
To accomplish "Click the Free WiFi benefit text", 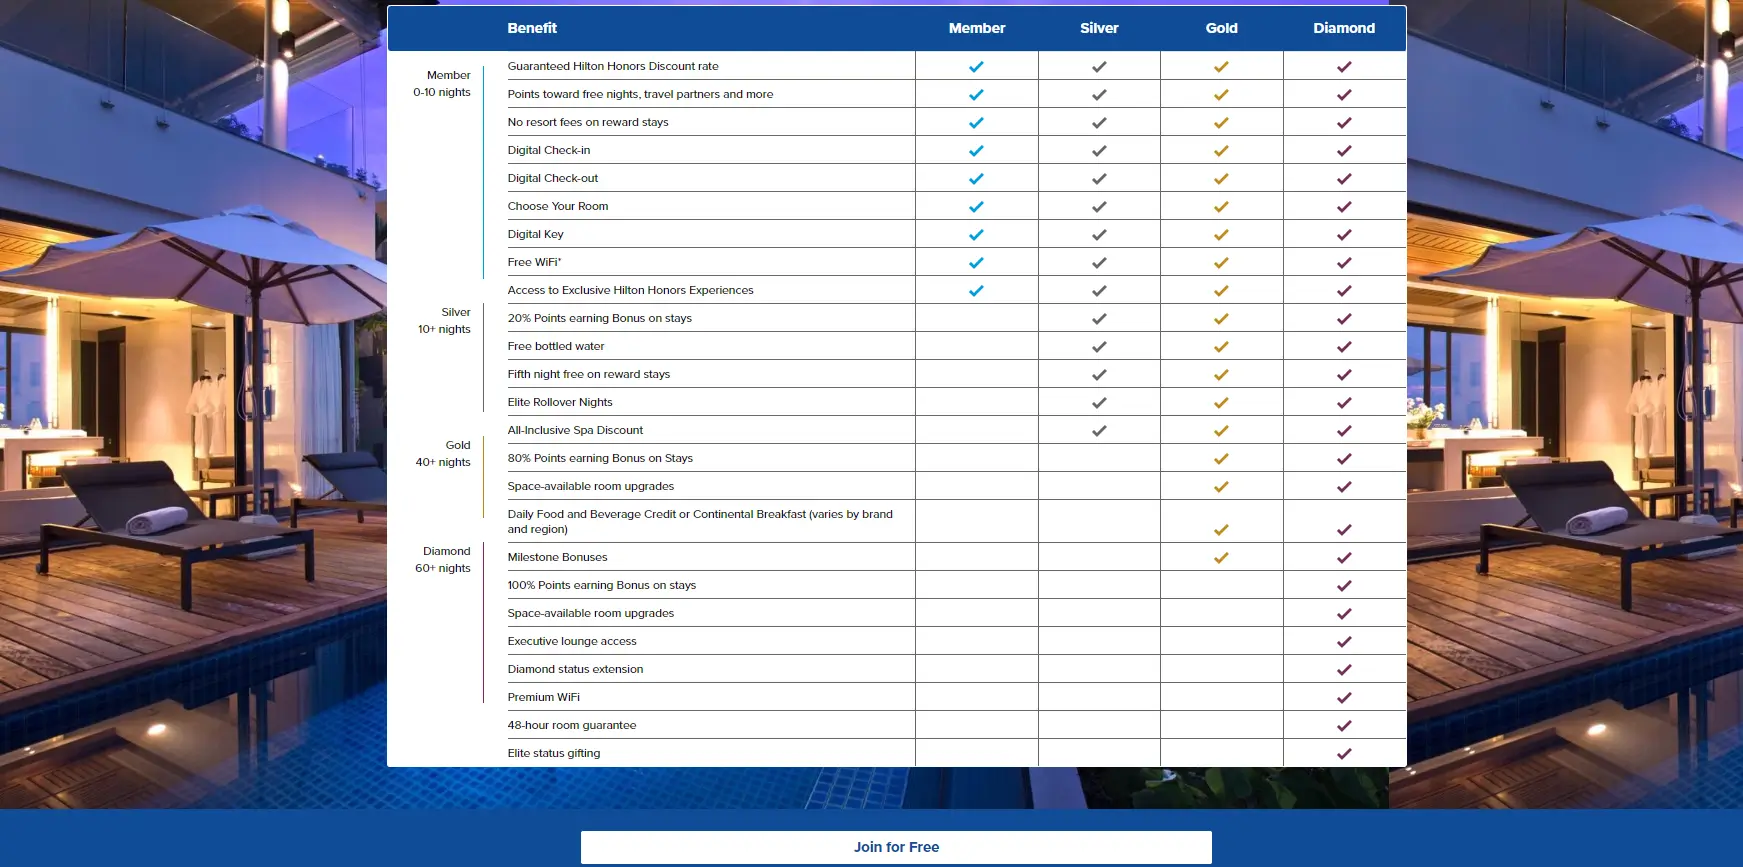I will pyautogui.click(x=534, y=262).
